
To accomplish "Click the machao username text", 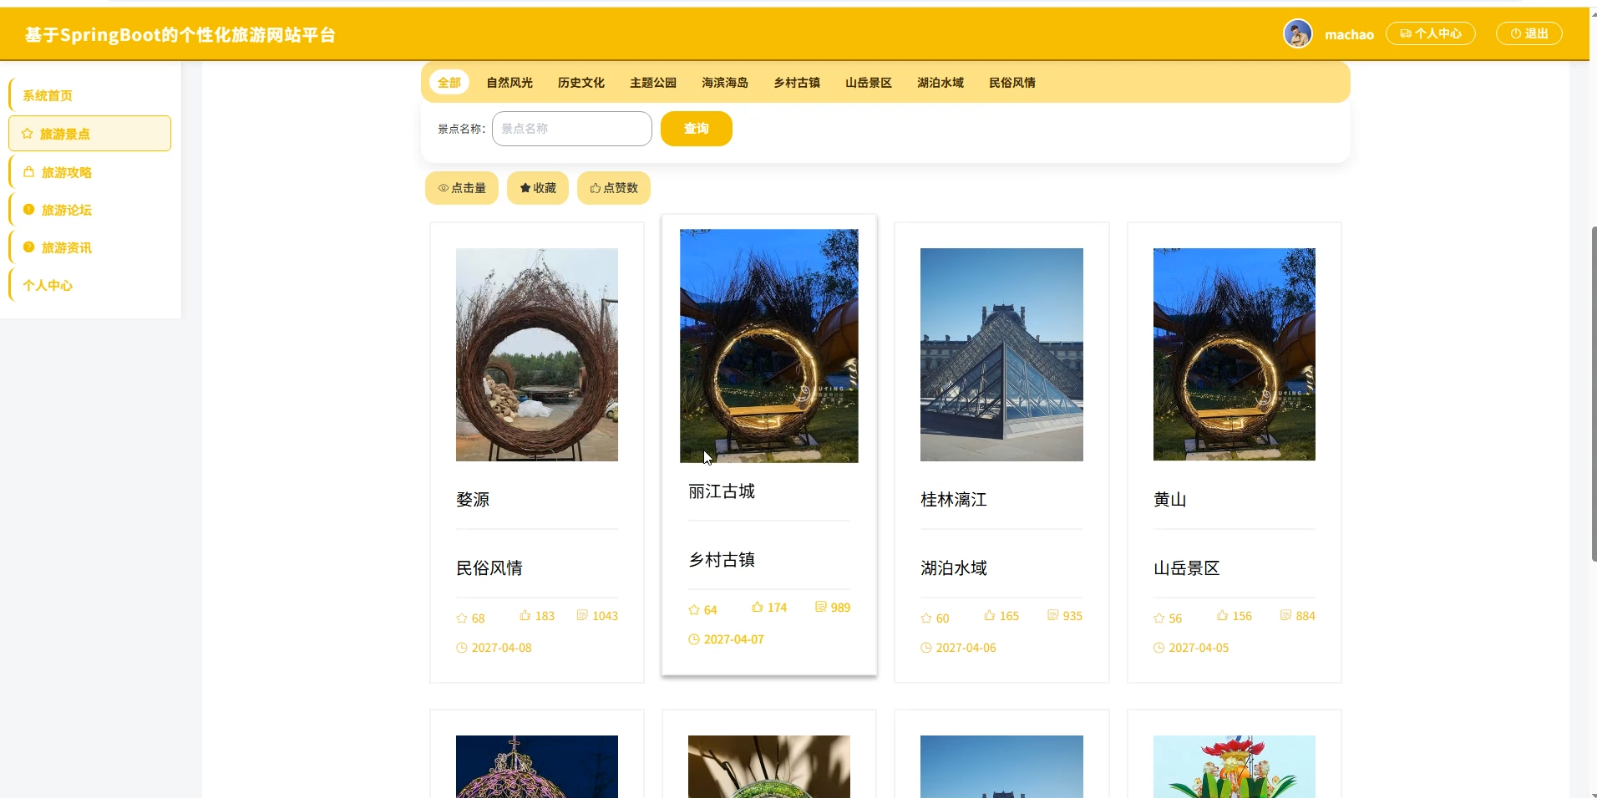I will click(x=1349, y=35).
